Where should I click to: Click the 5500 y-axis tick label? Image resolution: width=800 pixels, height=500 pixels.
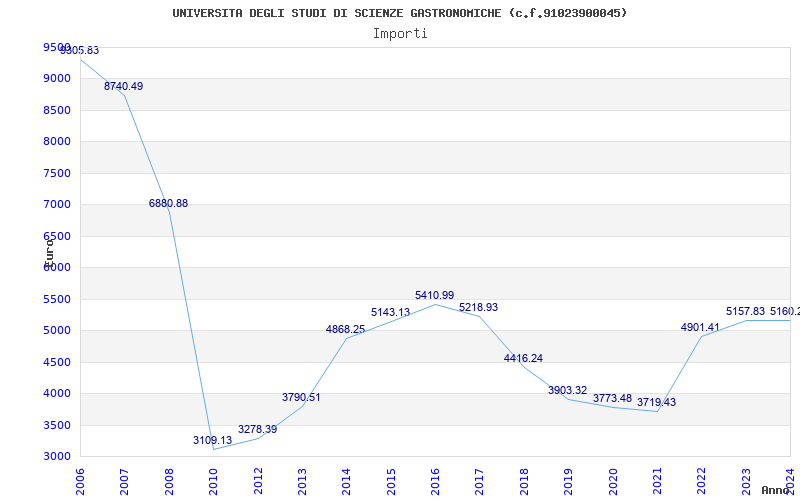click(57, 299)
